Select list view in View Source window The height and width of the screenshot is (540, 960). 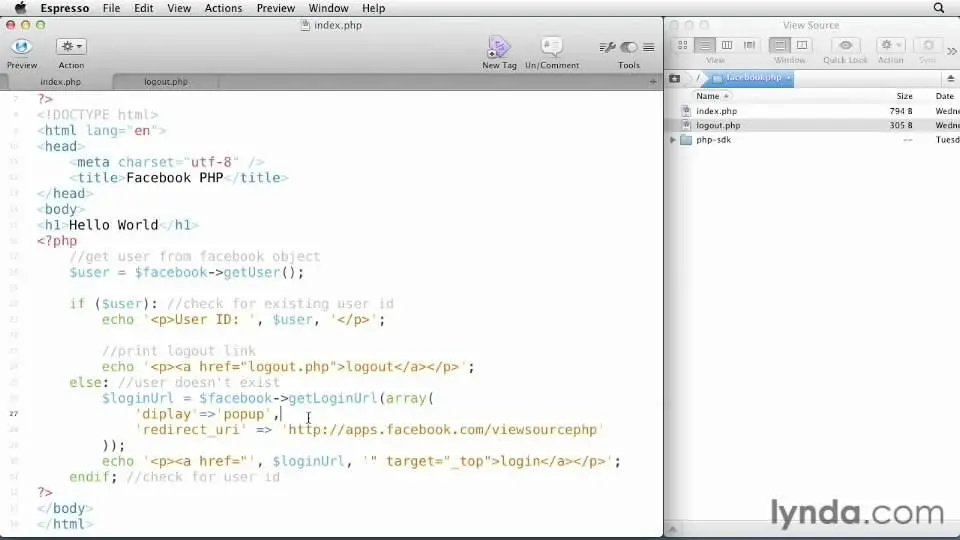point(705,45)
